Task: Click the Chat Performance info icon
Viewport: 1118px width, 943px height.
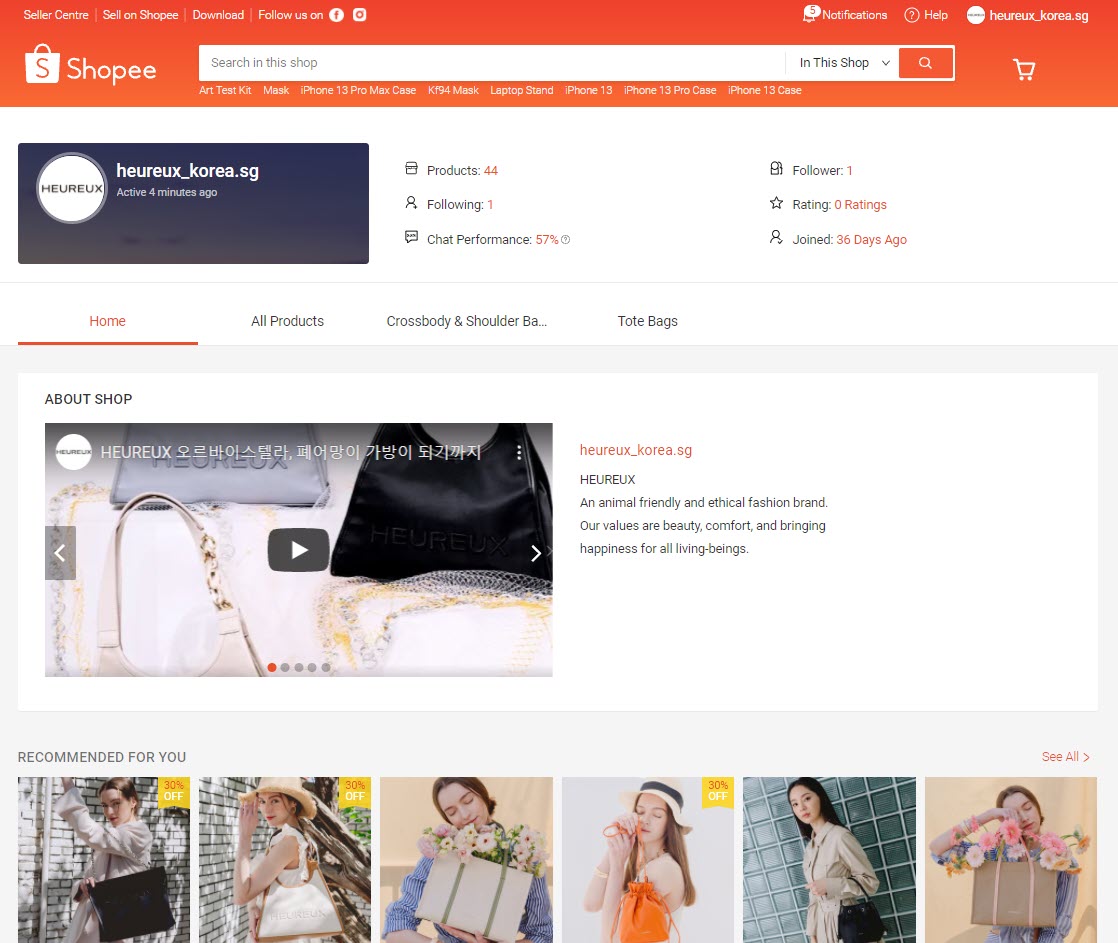Action: [x=565, y=239]
